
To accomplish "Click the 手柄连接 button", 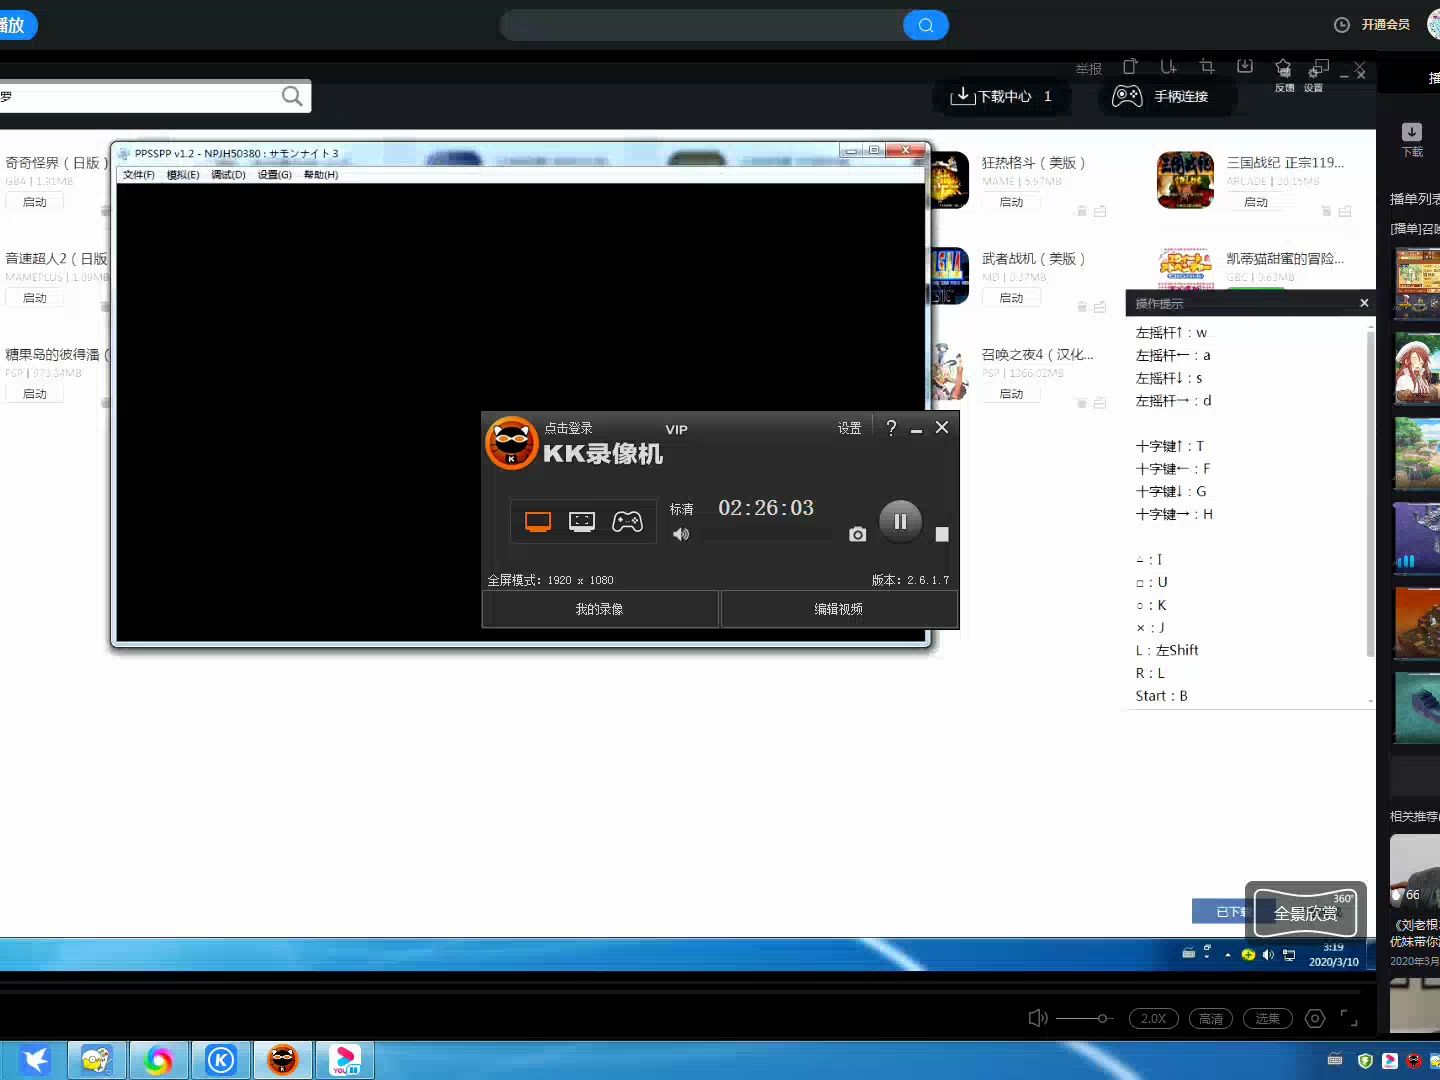I will pos(1168,96).
